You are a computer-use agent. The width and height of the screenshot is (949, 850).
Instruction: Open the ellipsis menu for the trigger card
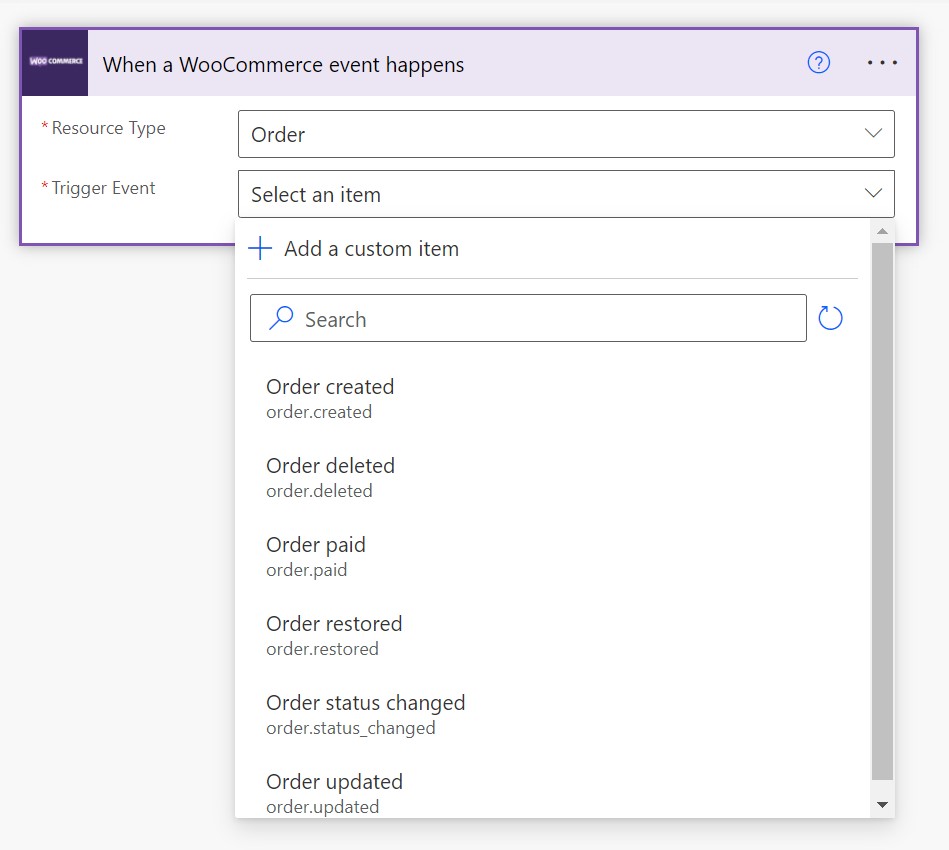point(882,62)
